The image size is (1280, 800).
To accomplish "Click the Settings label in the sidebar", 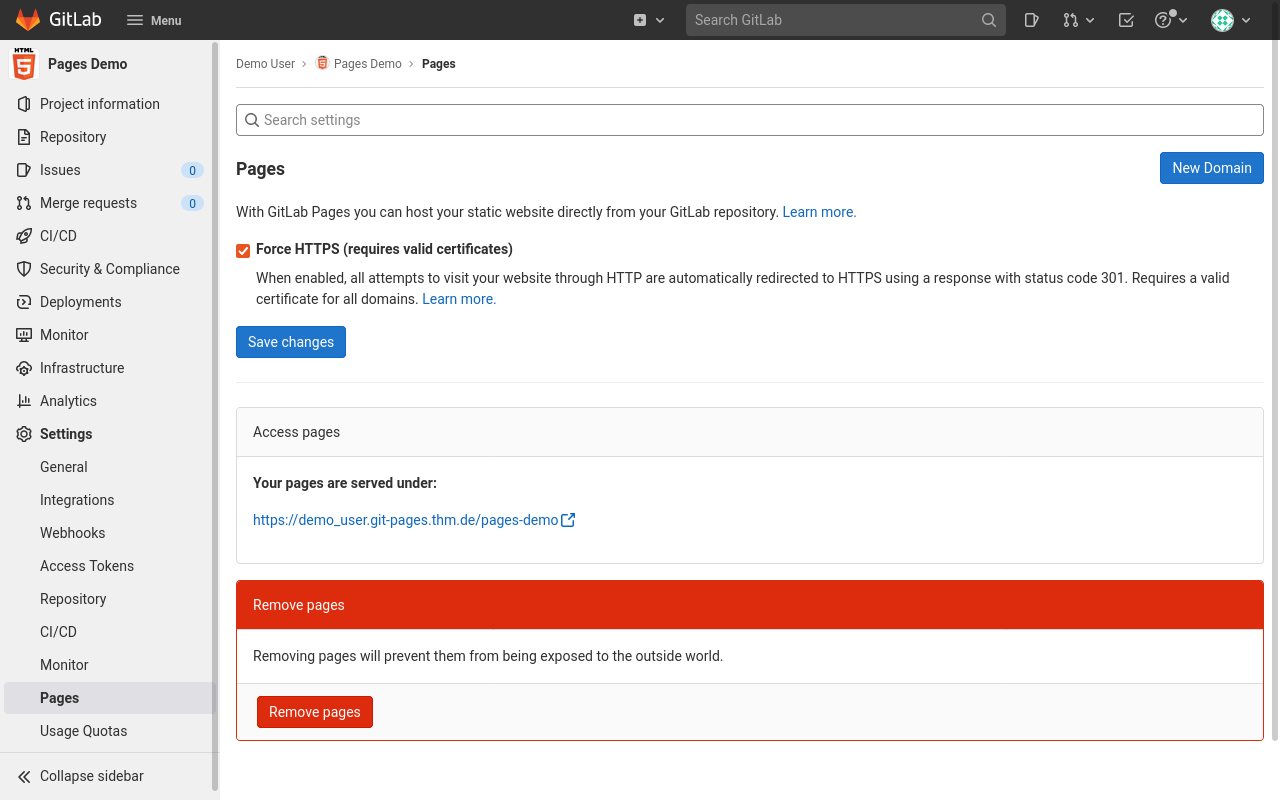I will pos(66,434).
